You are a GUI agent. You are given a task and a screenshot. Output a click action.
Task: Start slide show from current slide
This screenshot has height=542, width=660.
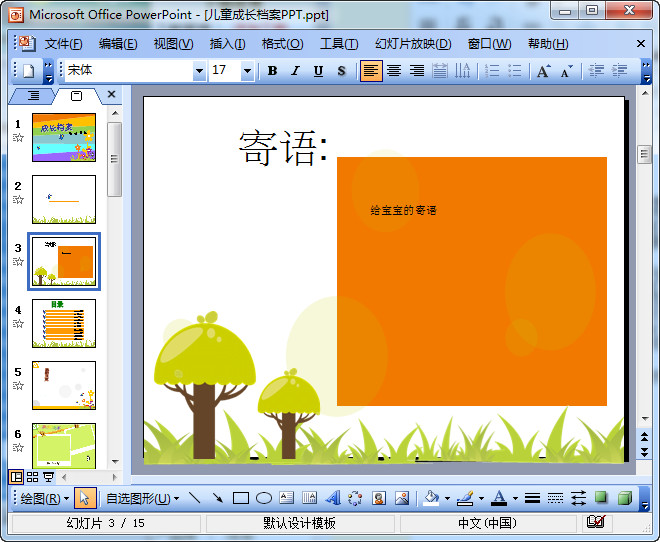click(48, 477)
